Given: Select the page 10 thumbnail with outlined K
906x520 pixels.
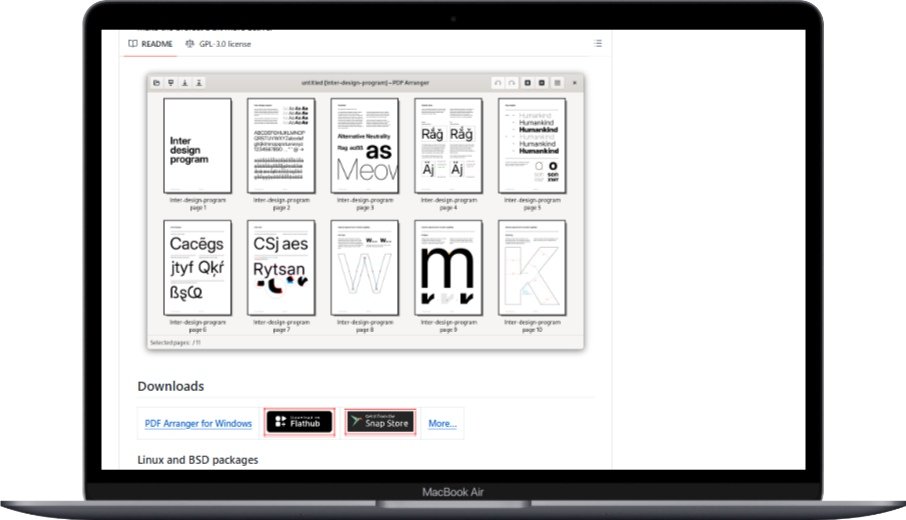Looking at the screenshot, I should click(x=532, y=268).
